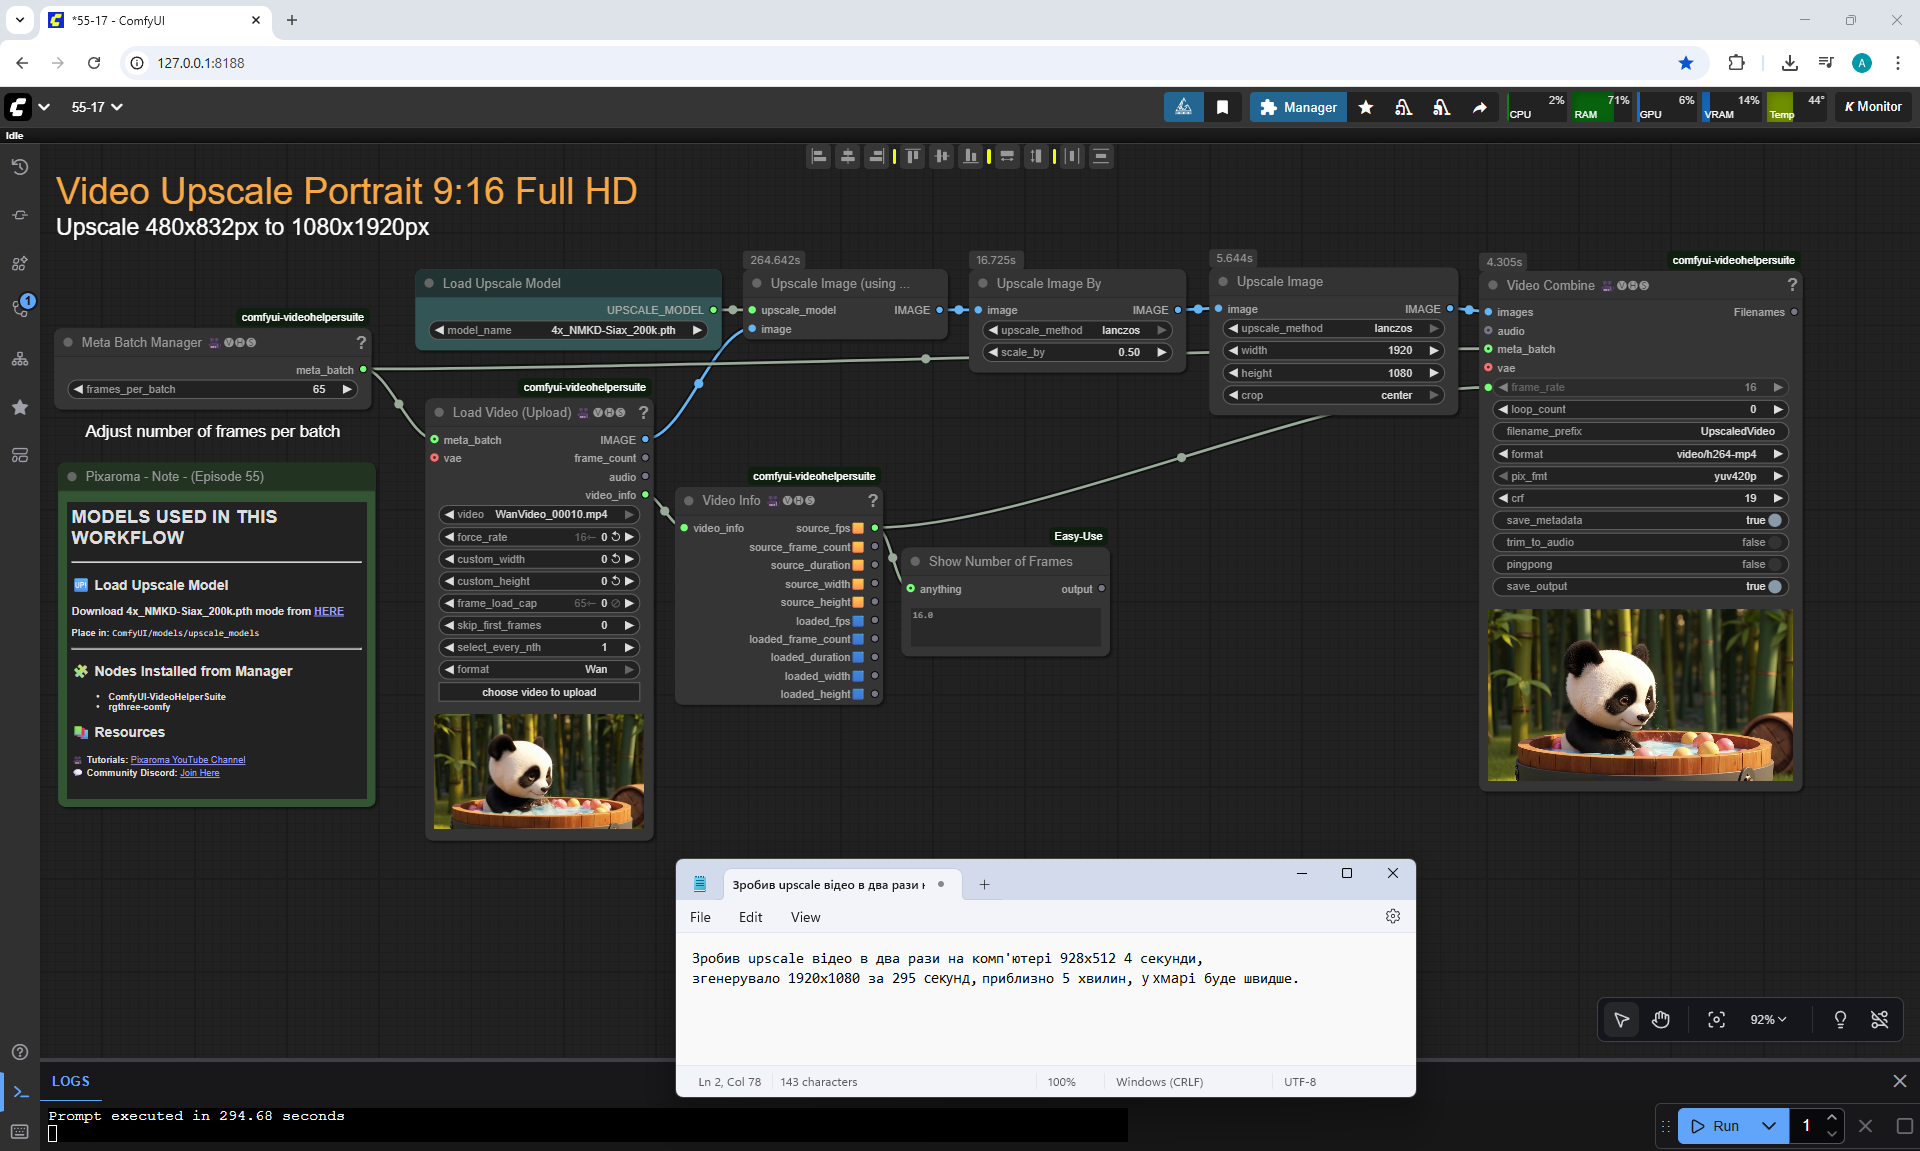Image resolution: width=1920 pixels, height=1151 pixels.
Task: Open the Edit menu in Notepad
Action: pyautogui.click(x=750, y=917)
